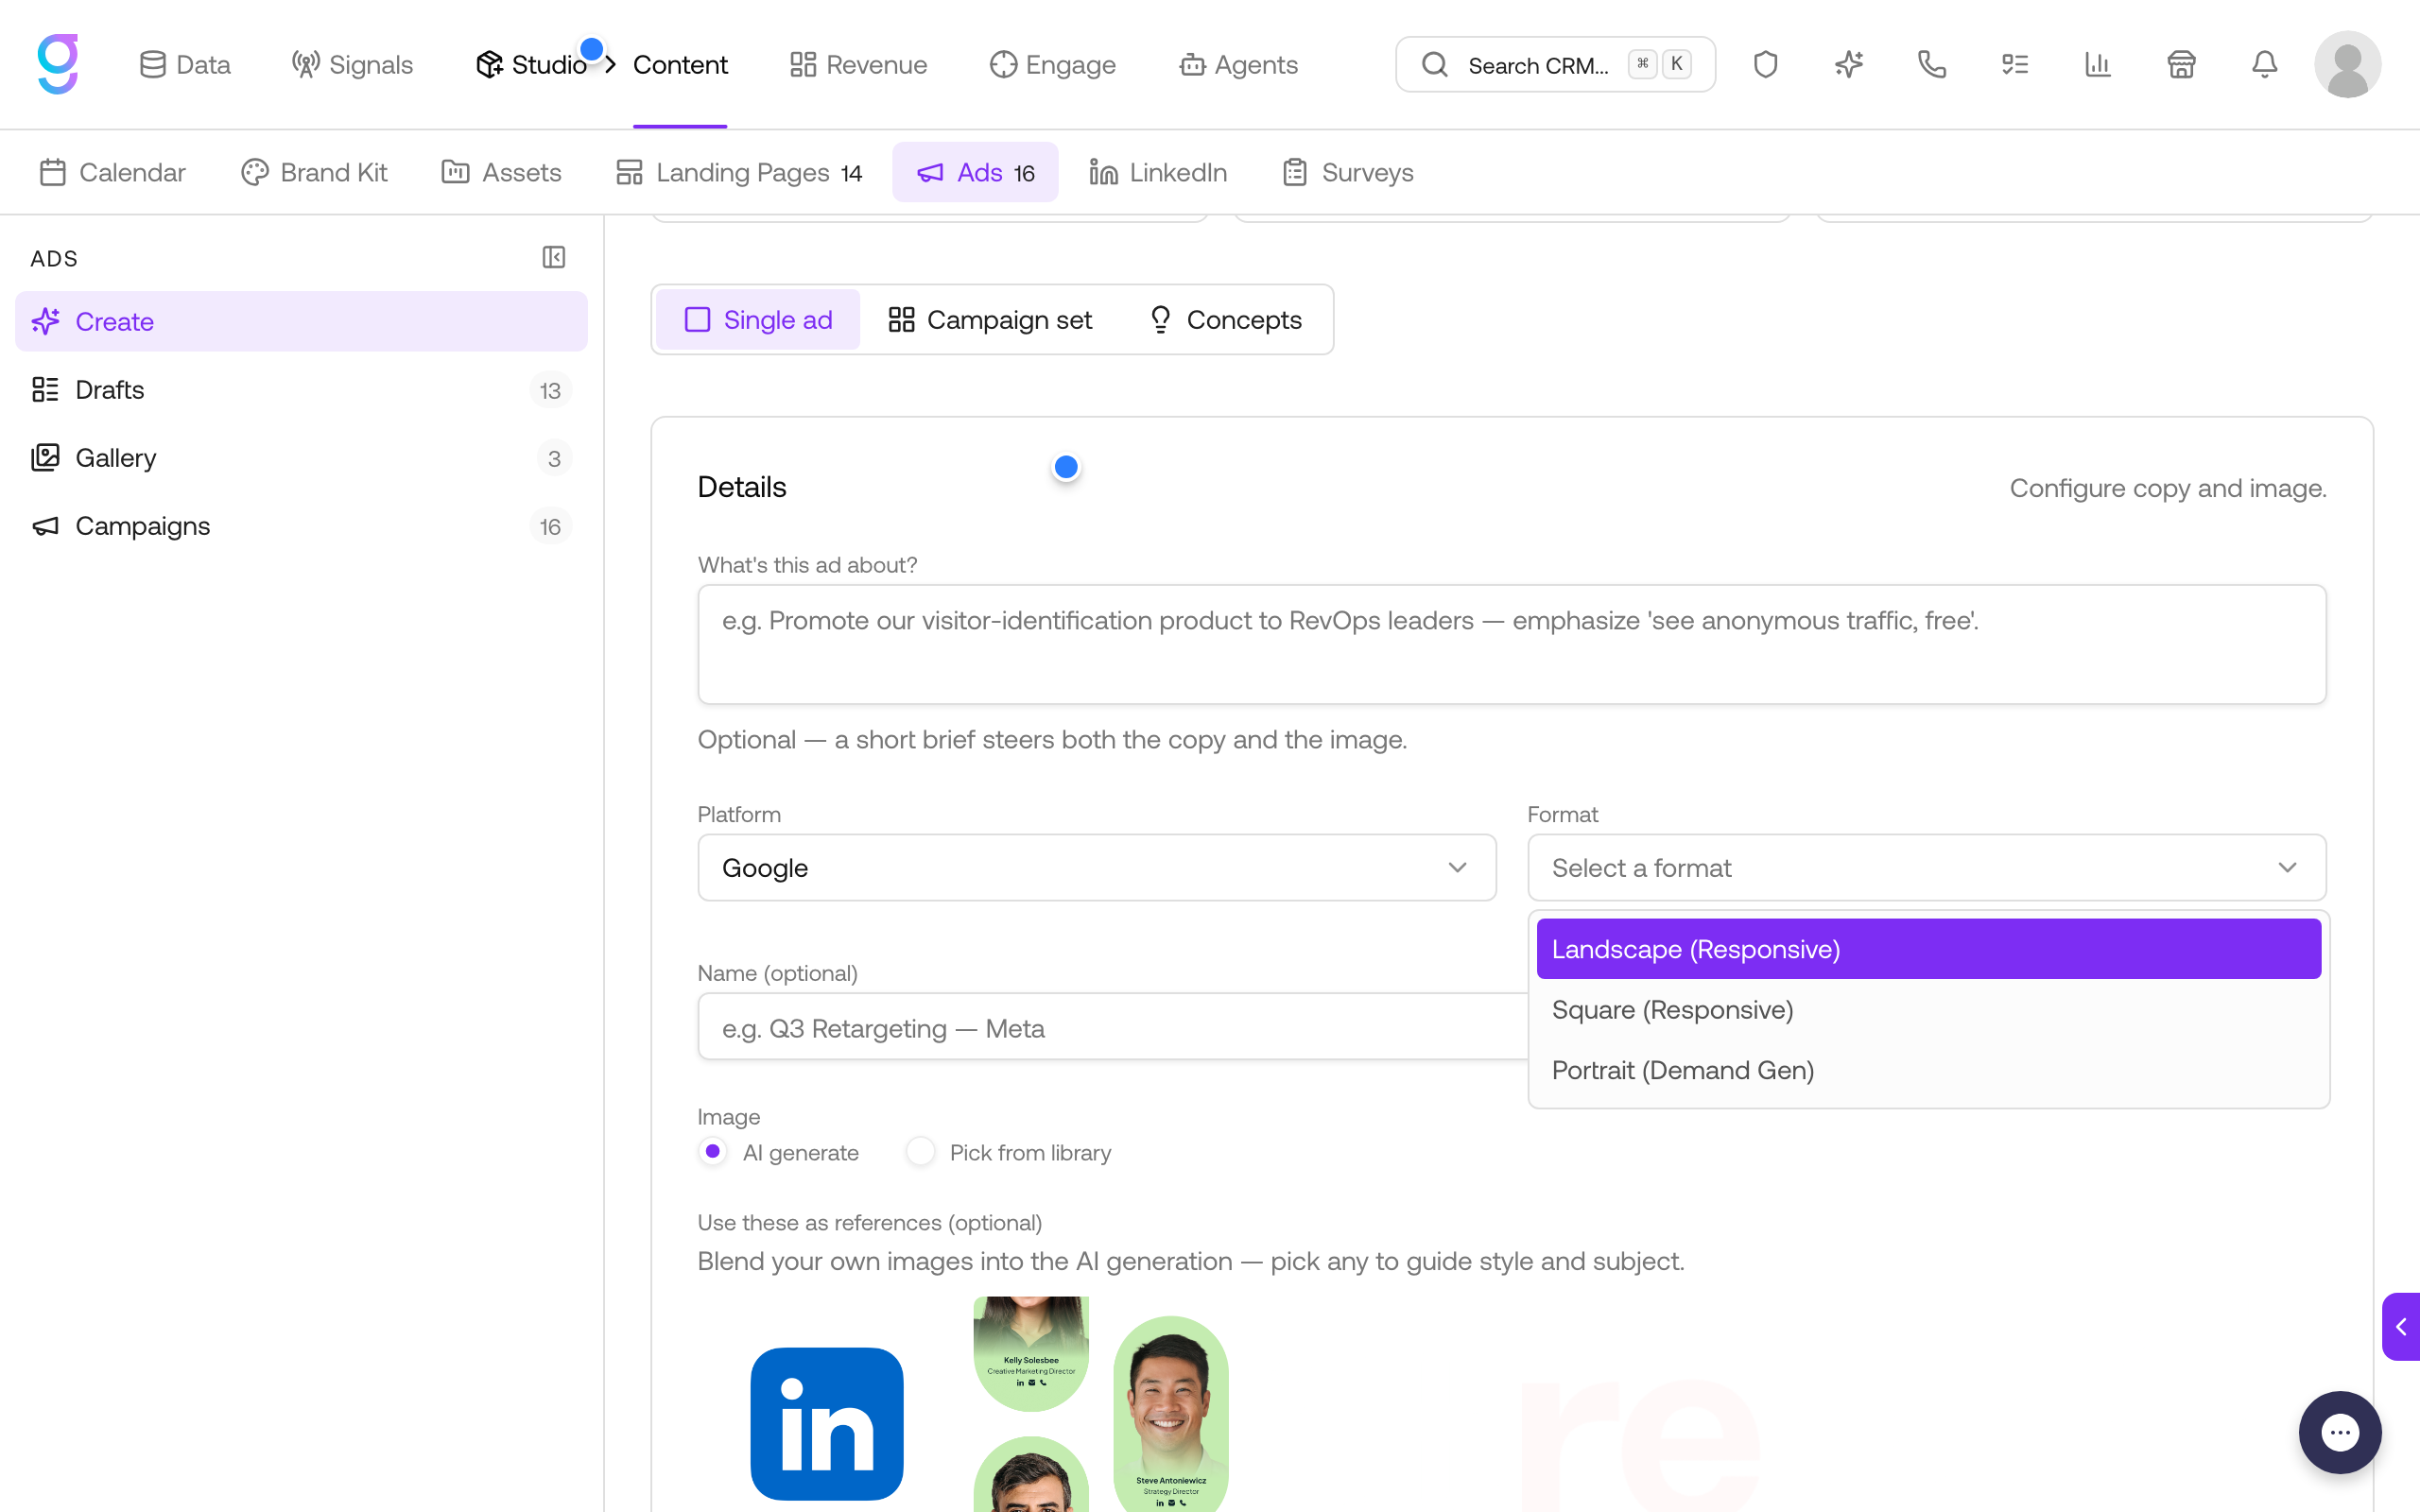Switch to the Assets tab
2420x1512 pixels.
pyautogui.click(x=501, y=172)
